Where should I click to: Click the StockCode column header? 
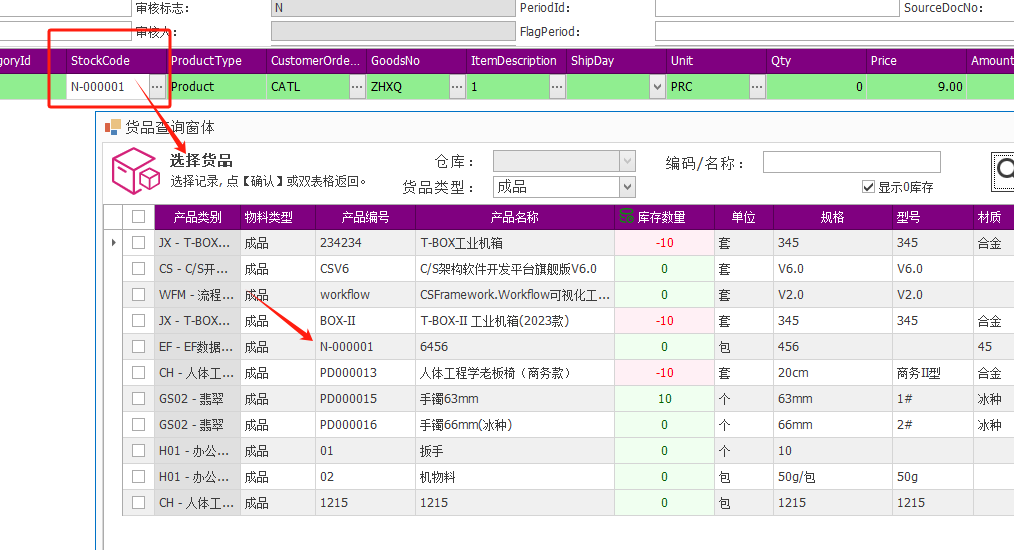(x=116, y=61)
